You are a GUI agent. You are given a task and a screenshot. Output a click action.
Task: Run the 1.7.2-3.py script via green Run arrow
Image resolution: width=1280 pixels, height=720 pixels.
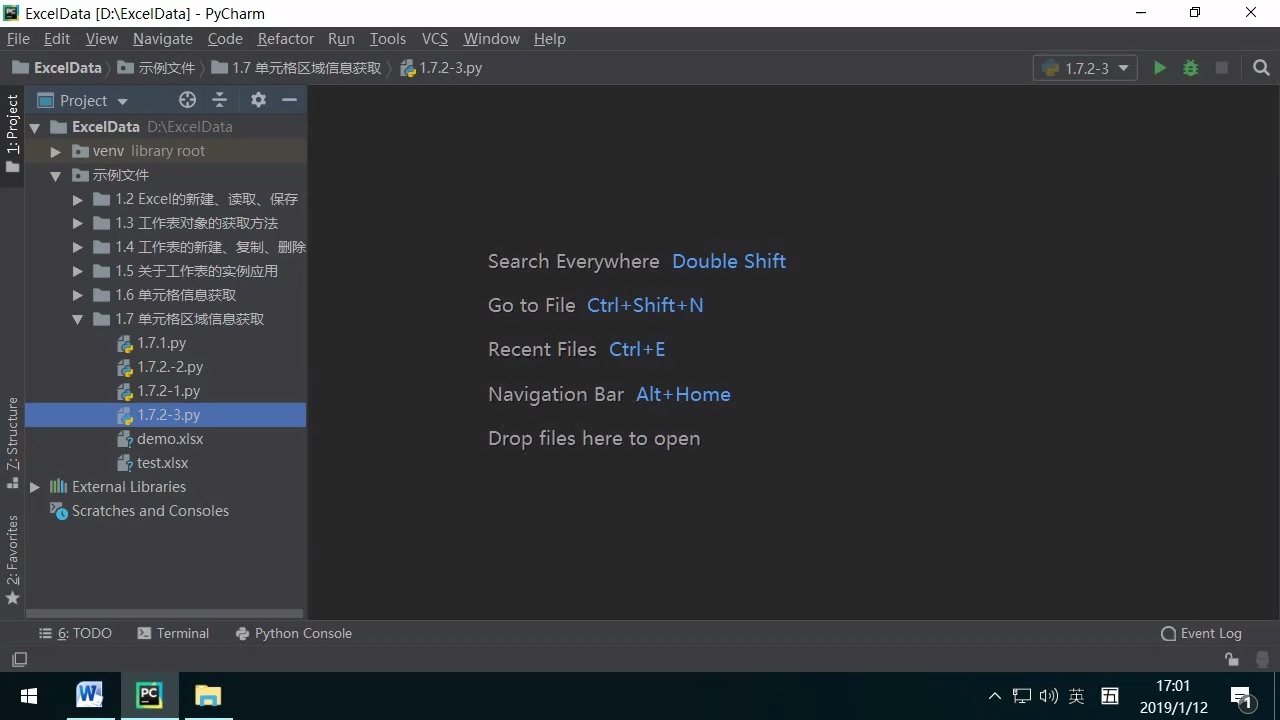(1159, 68)
